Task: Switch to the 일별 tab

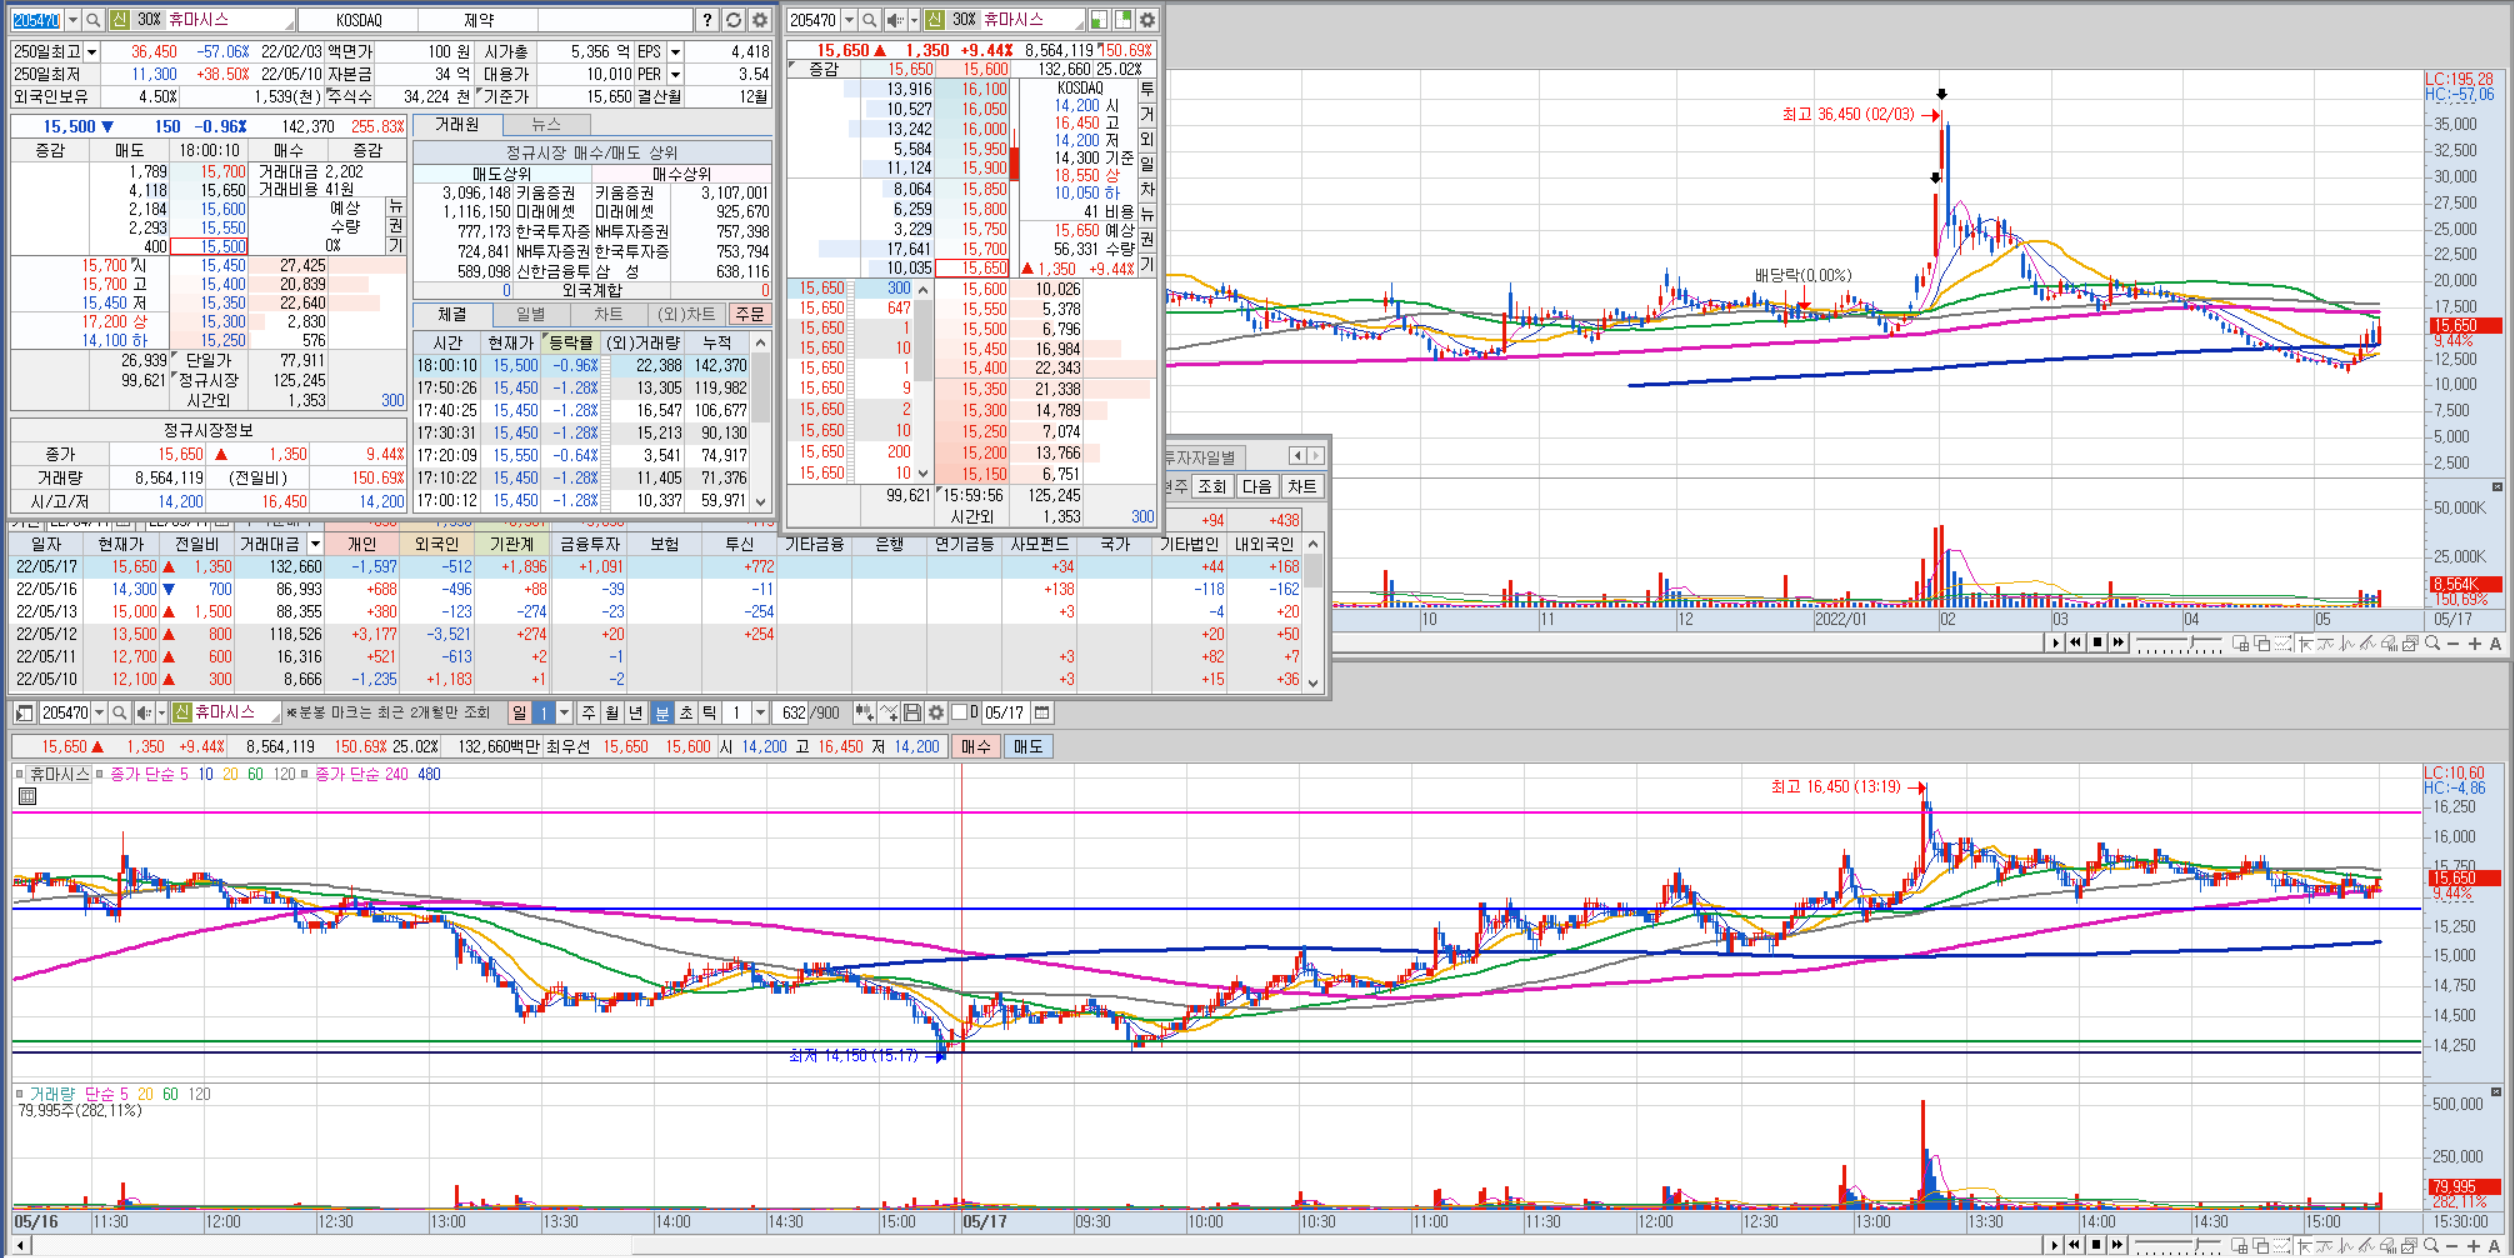Action: coord(530,315)
